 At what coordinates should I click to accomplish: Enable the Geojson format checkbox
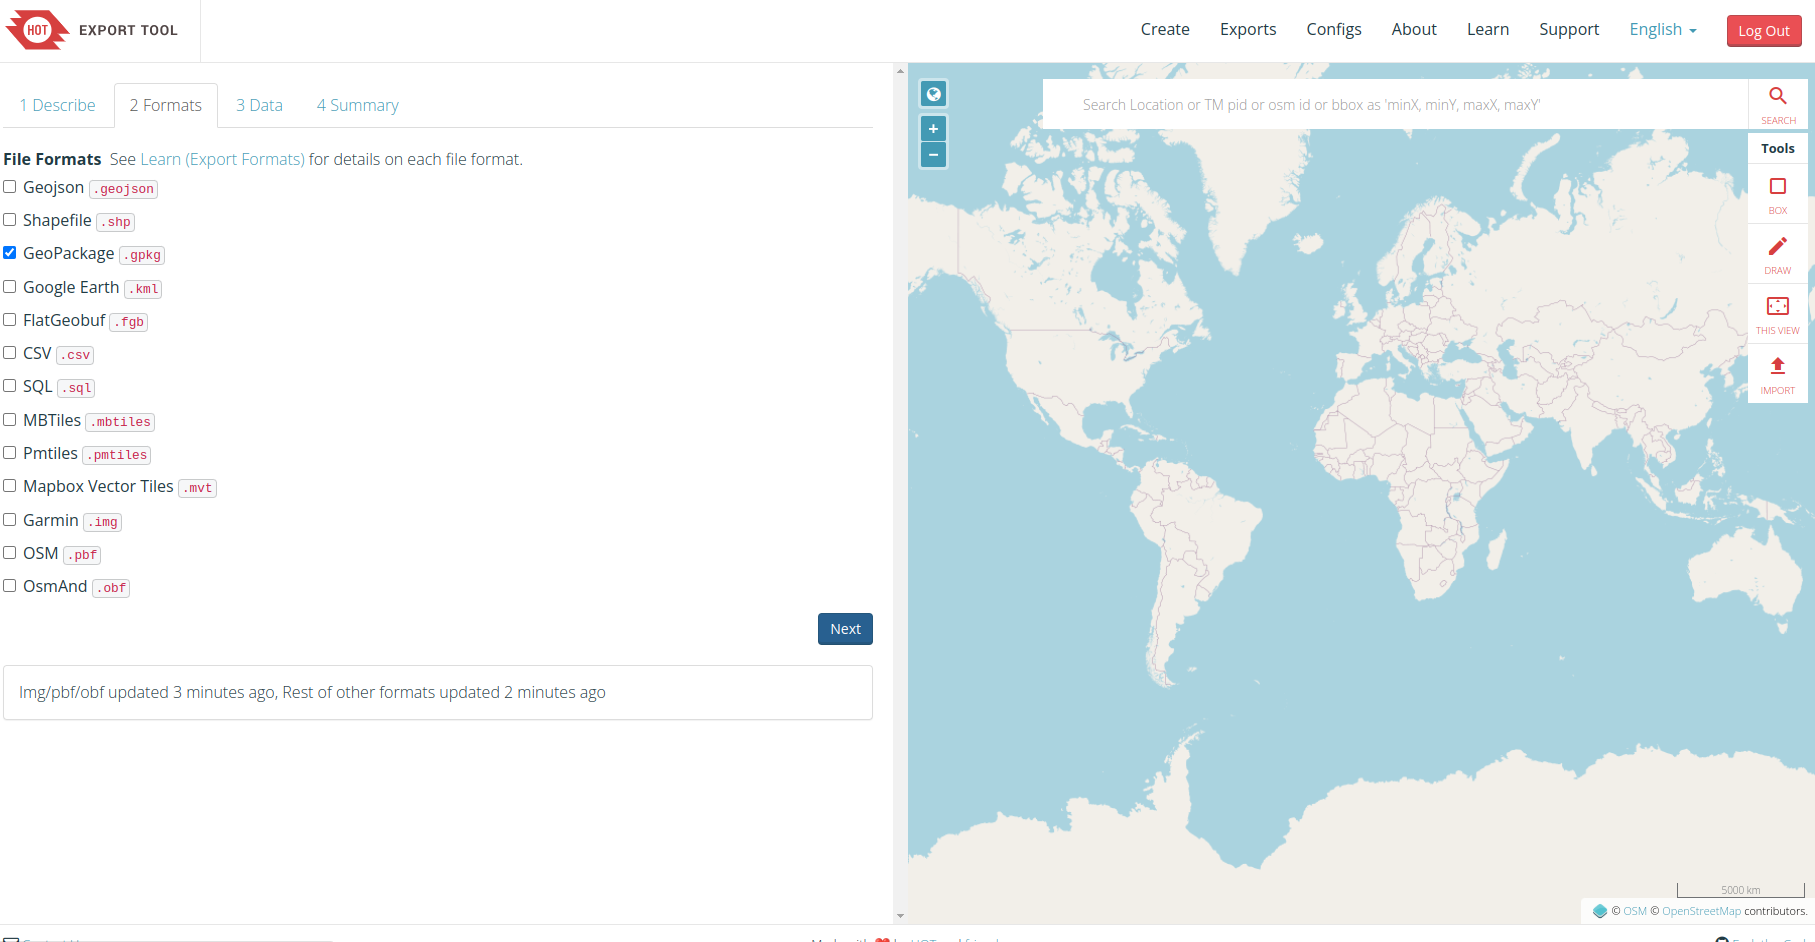click(x=10, y=187)
